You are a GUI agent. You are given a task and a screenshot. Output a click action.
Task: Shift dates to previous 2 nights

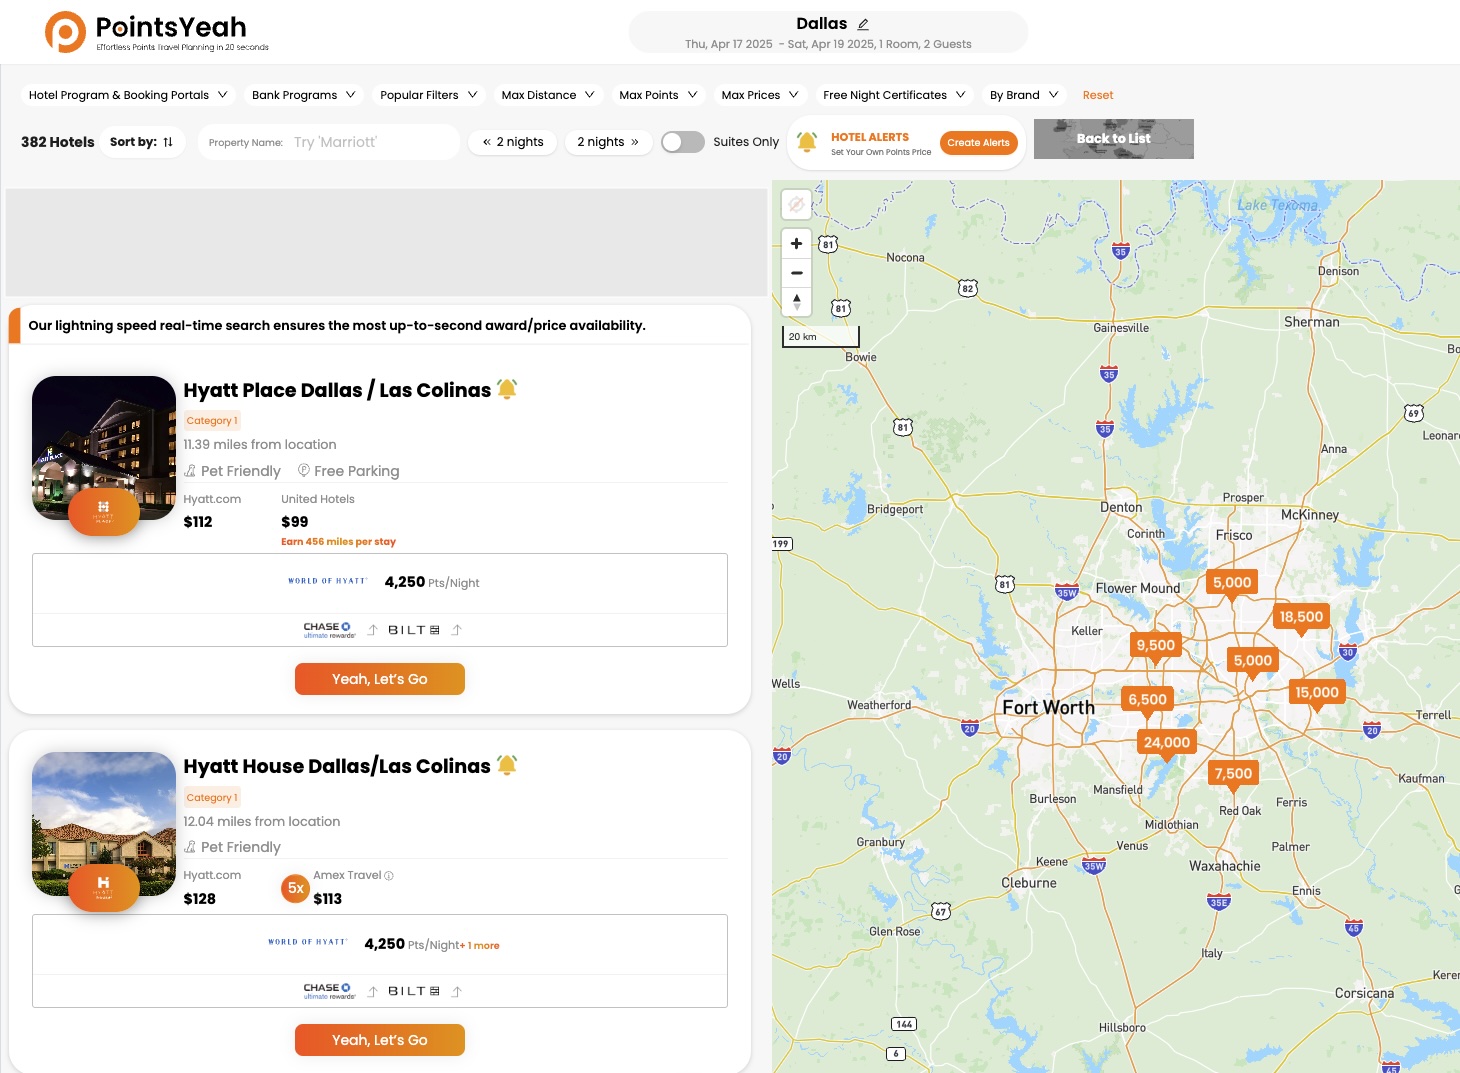click(512, 142)
